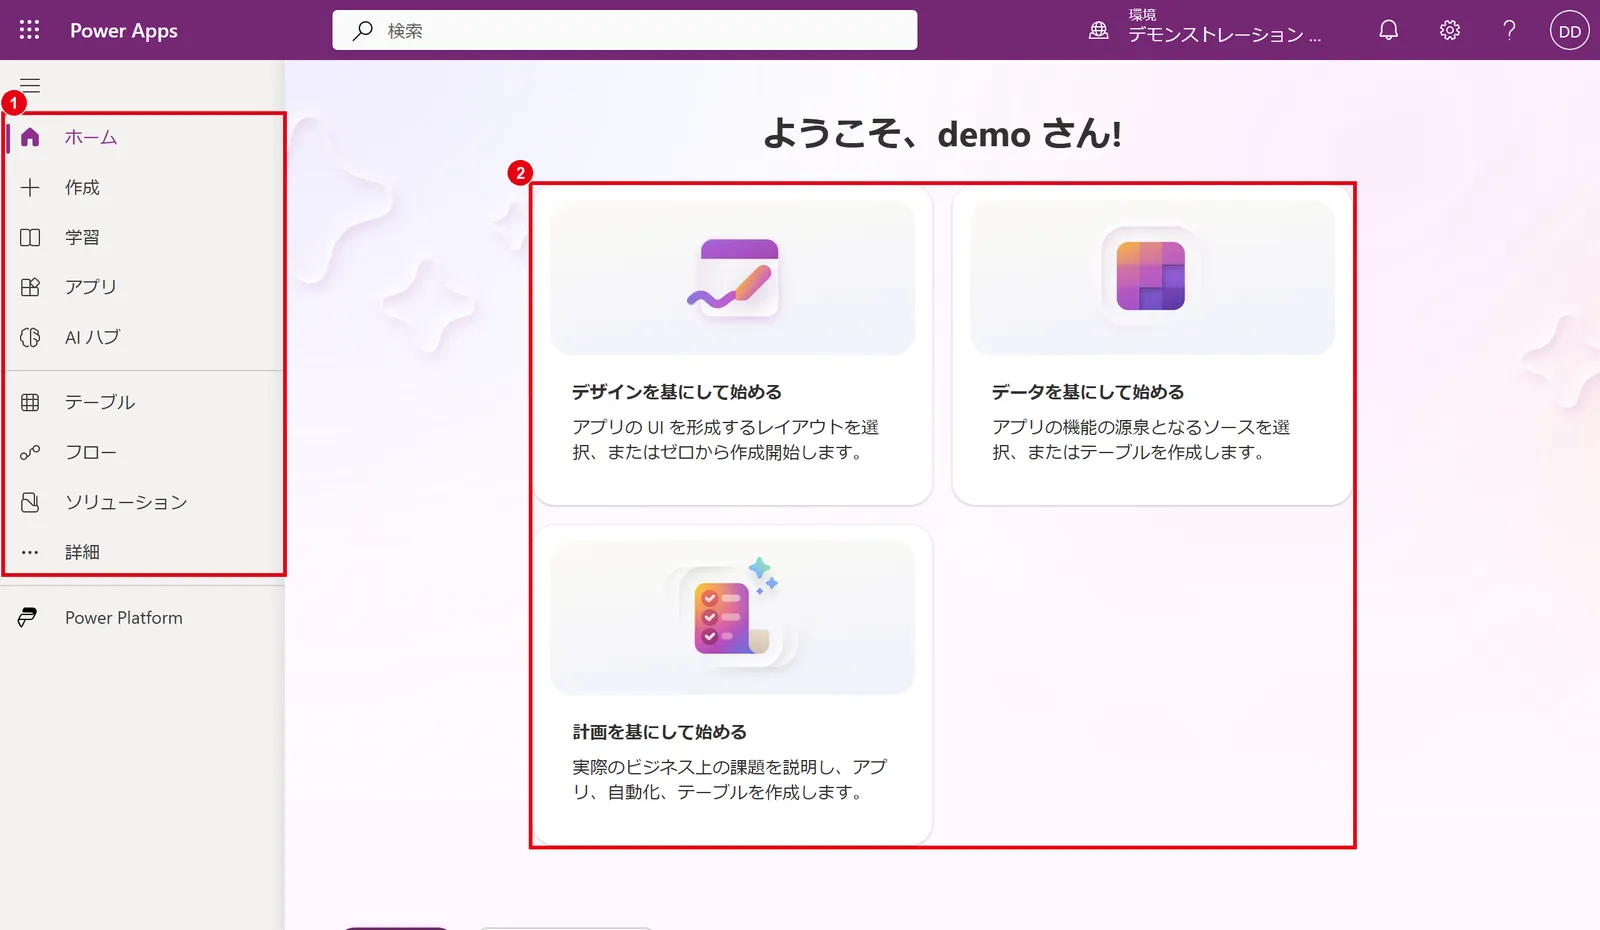Screen dimensions: 1600x930
Task: Click the Home icon in sidebar
Action: pos(30,137)
